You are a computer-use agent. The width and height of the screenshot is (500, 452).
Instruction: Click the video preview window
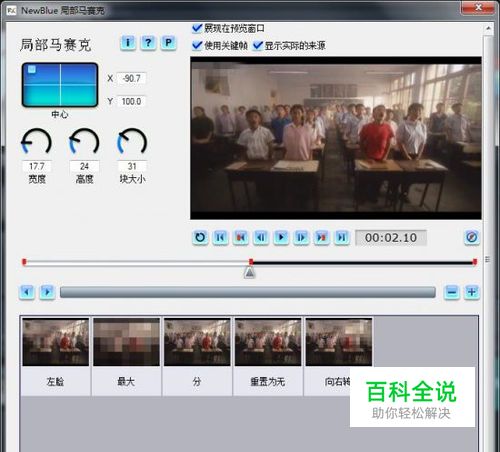point(336,138)
